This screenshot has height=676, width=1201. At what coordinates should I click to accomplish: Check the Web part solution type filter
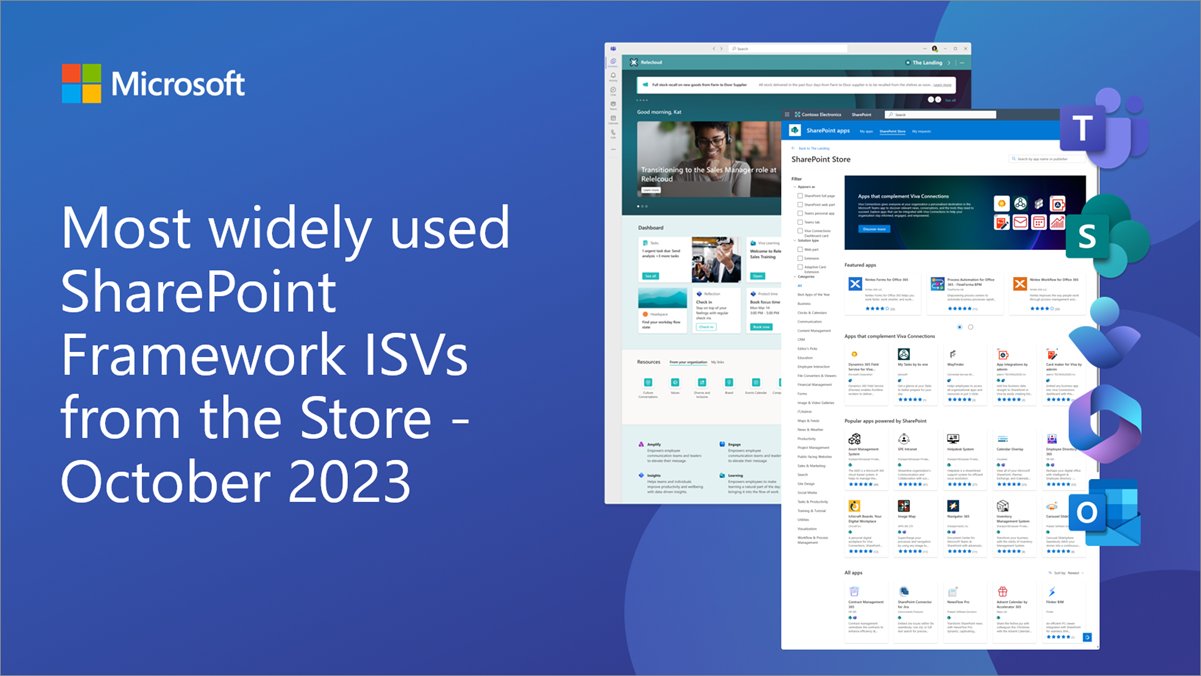pos(799,250)
